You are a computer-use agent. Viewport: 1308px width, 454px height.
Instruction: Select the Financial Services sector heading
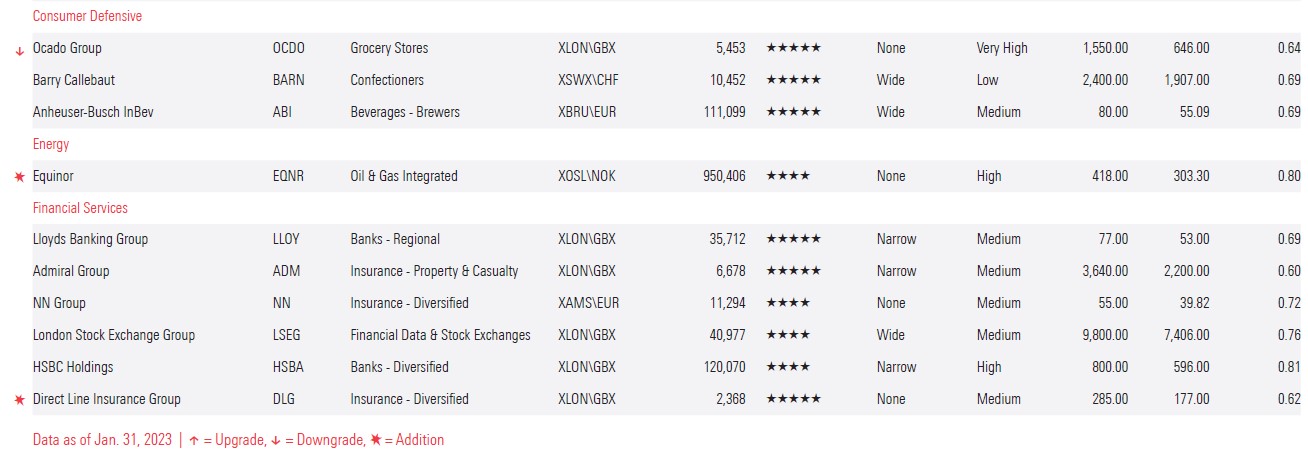pyautogui.click(x=80, y=208)
